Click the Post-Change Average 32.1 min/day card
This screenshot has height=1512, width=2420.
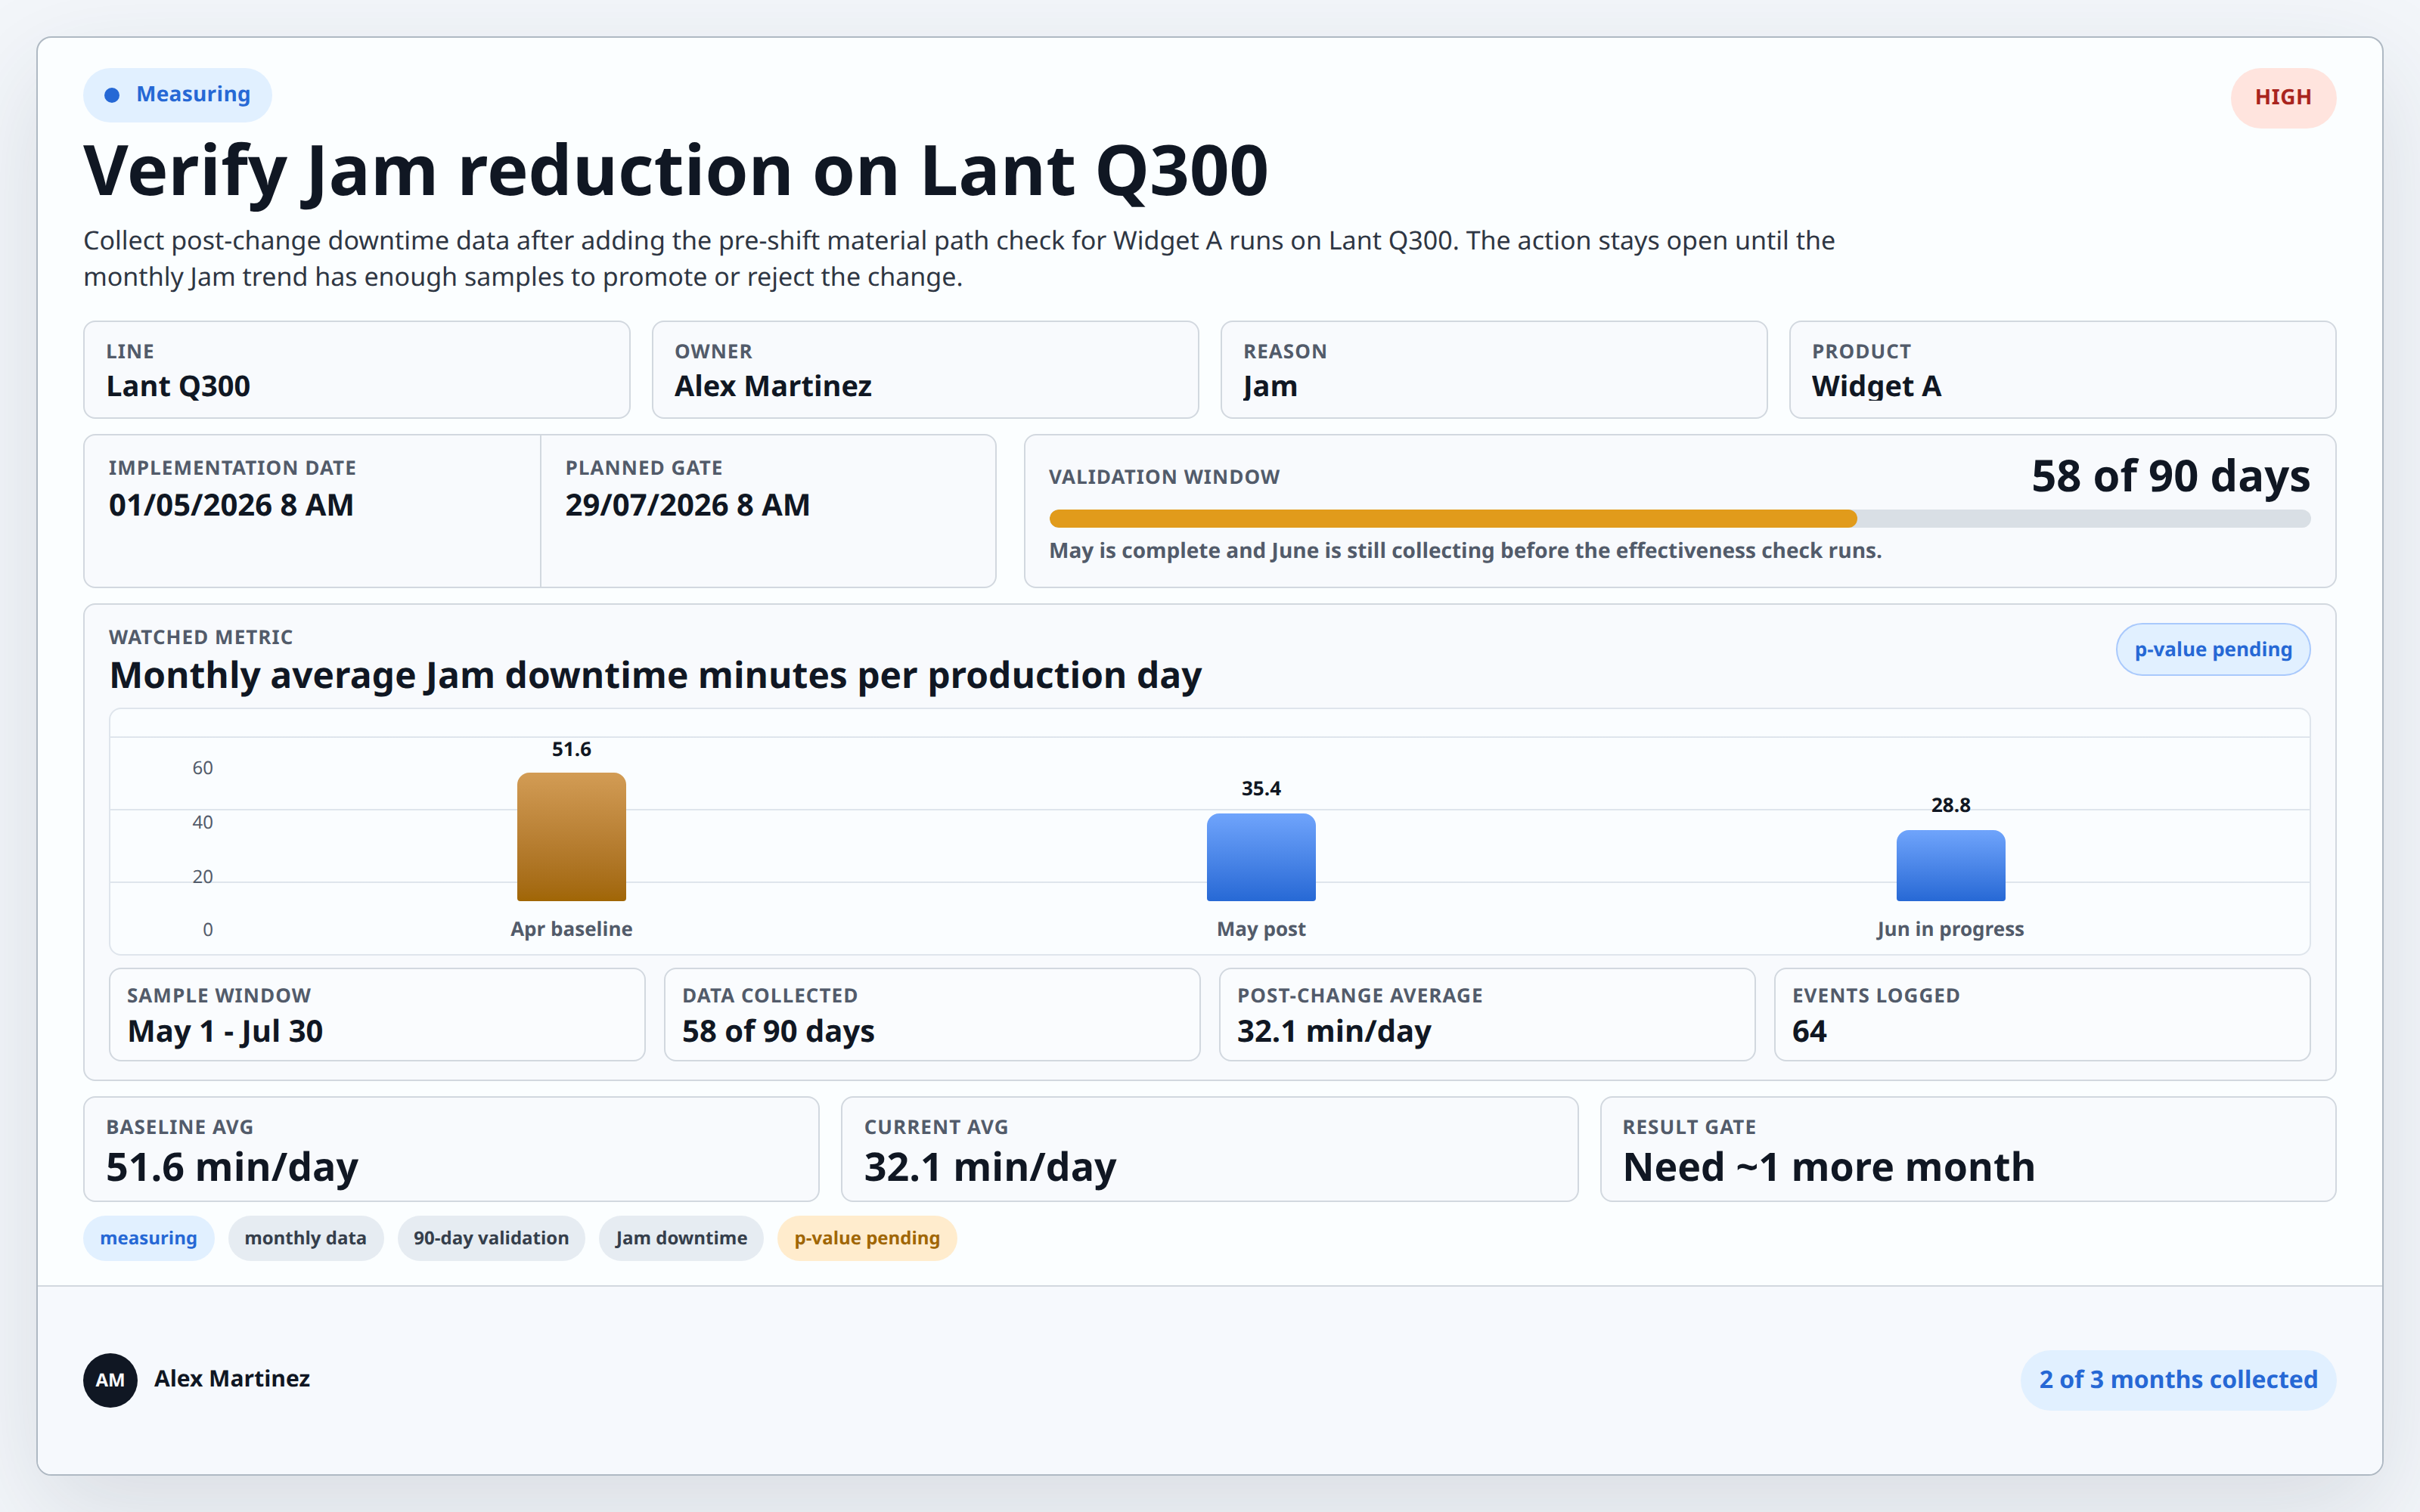[1487, 1014]
